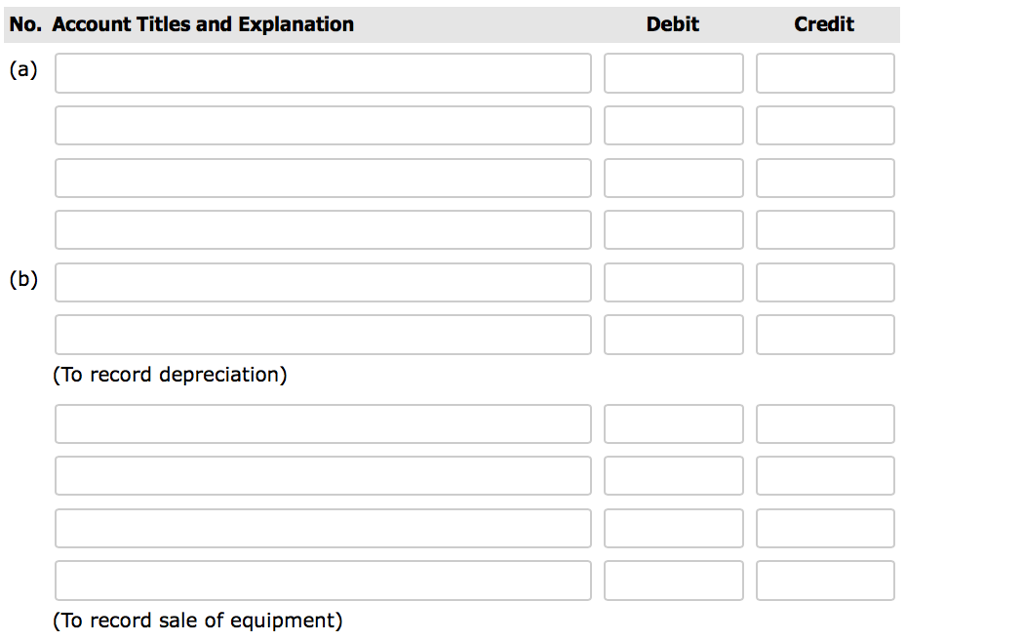Click the text (To record depreciation)
Viewport: 1024px width, 642px height.
(x=172, y=374)
